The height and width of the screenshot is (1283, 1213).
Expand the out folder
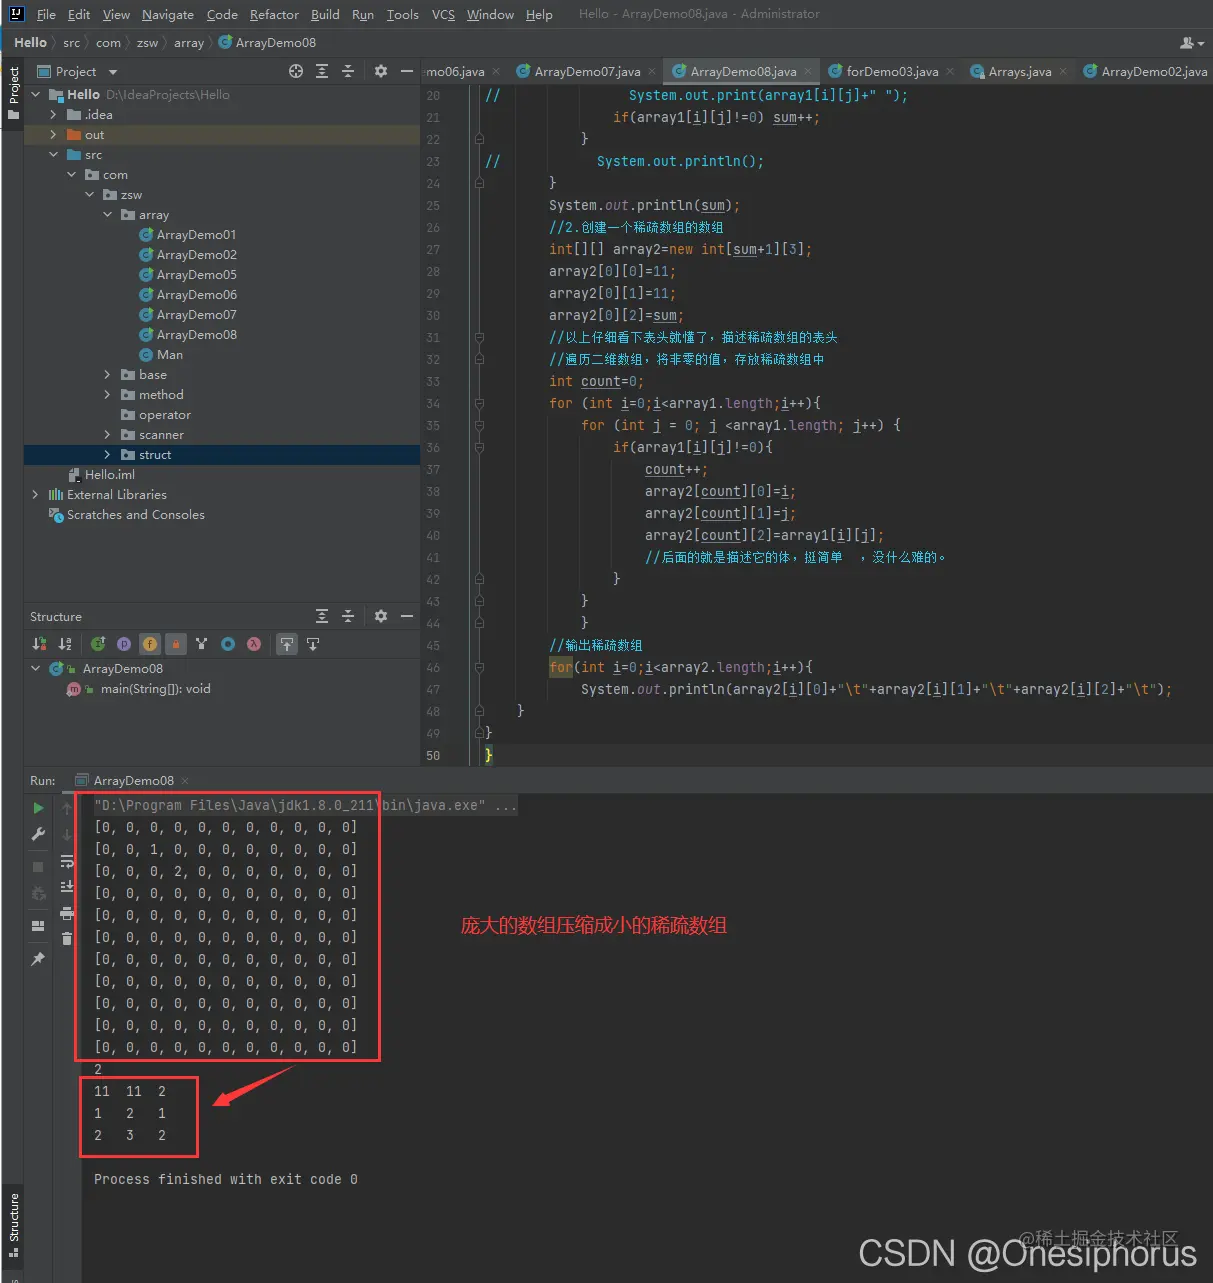[x=54, y=135]
